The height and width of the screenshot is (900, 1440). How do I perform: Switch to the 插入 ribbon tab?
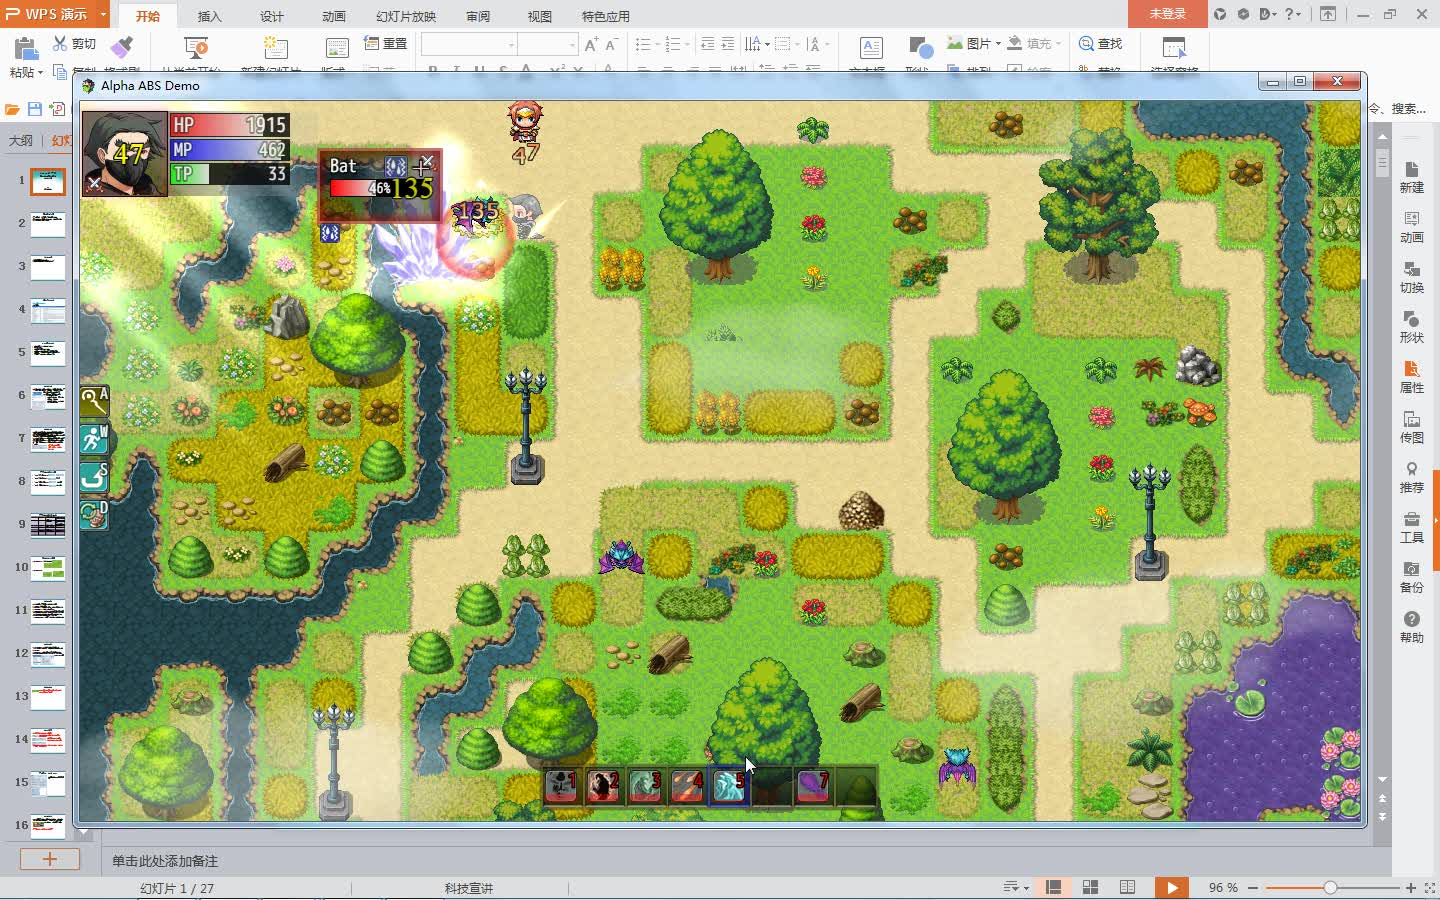pyautogui.click(x=208, y=15)
